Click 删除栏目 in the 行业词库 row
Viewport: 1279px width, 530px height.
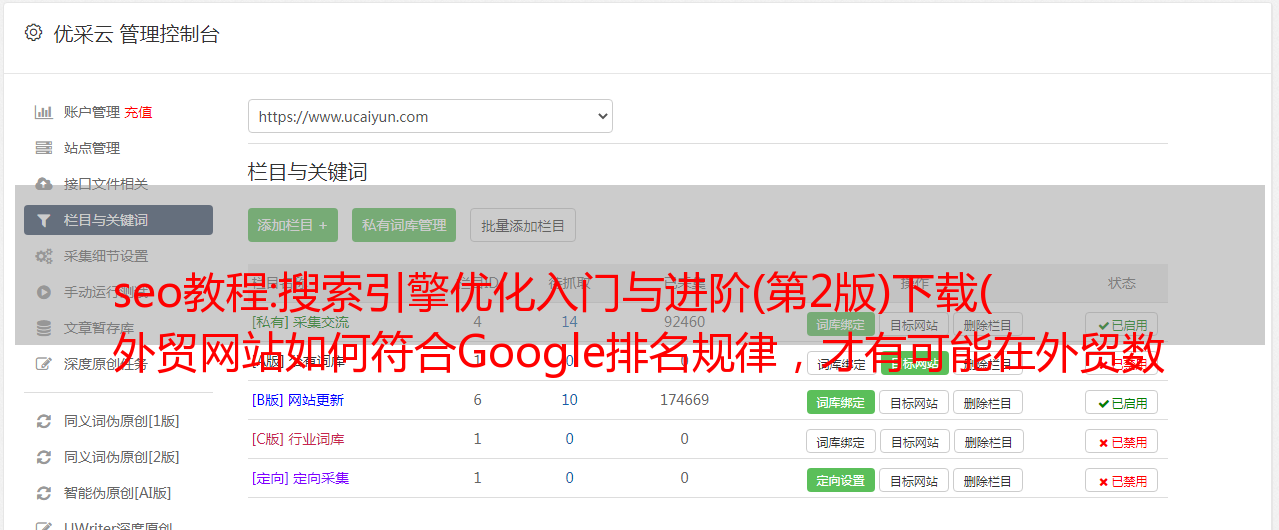988,441
